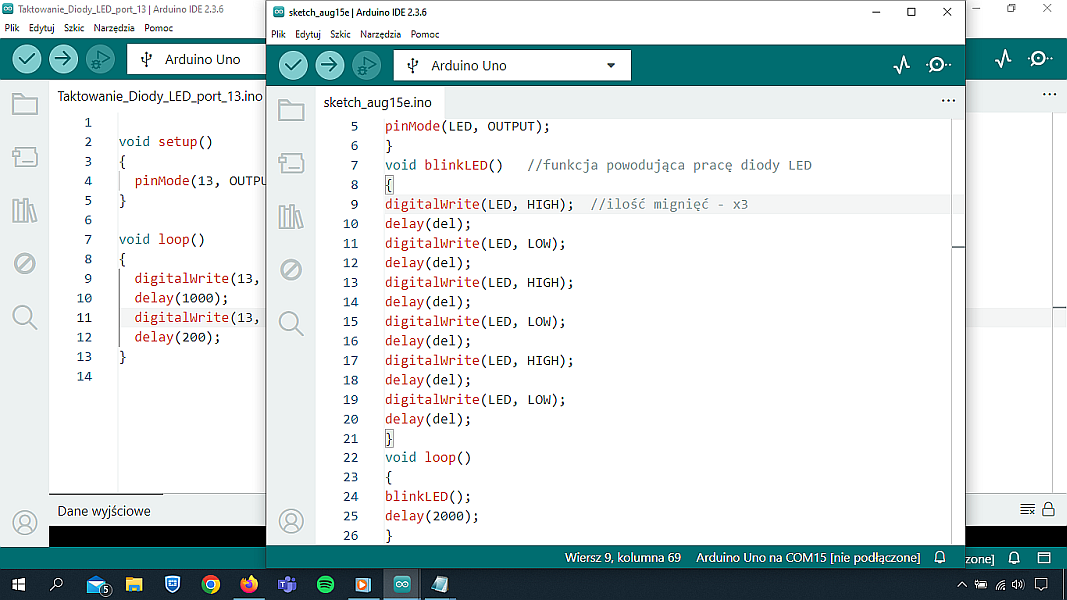Screen dimensions: 1067x600
Task: Open Plik menu in Taktowanie_Diody window
Action: click(x=12, y=28)
